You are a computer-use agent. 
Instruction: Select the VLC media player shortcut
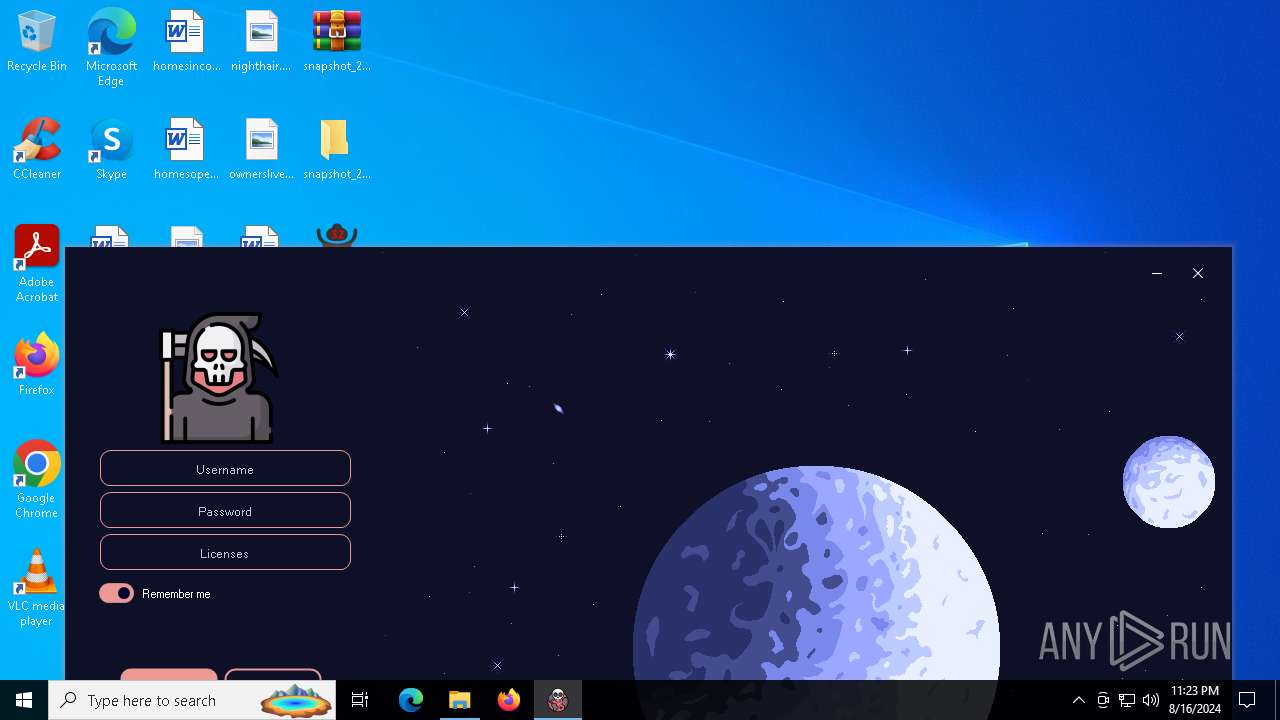pyautogui.click(x=37, y=588)
